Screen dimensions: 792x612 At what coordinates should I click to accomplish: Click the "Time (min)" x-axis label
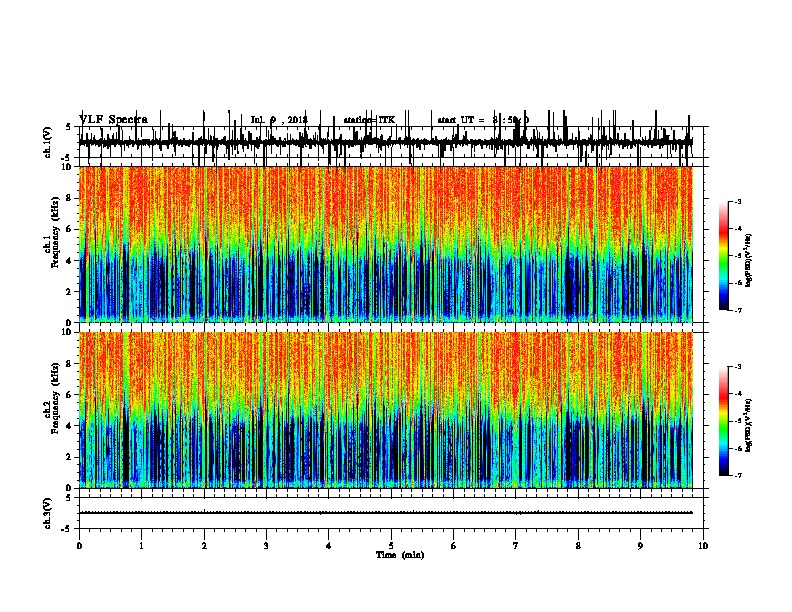click(x=400, y=555)
